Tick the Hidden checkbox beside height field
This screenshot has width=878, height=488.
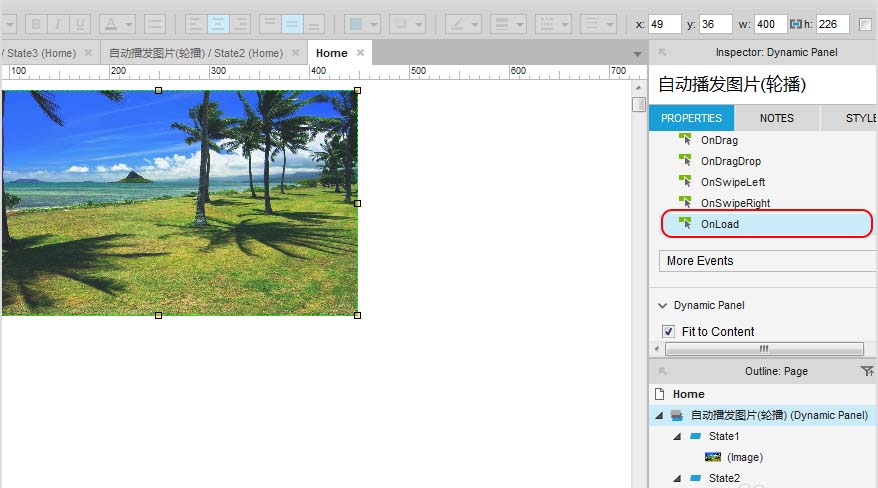pos(865,24)
